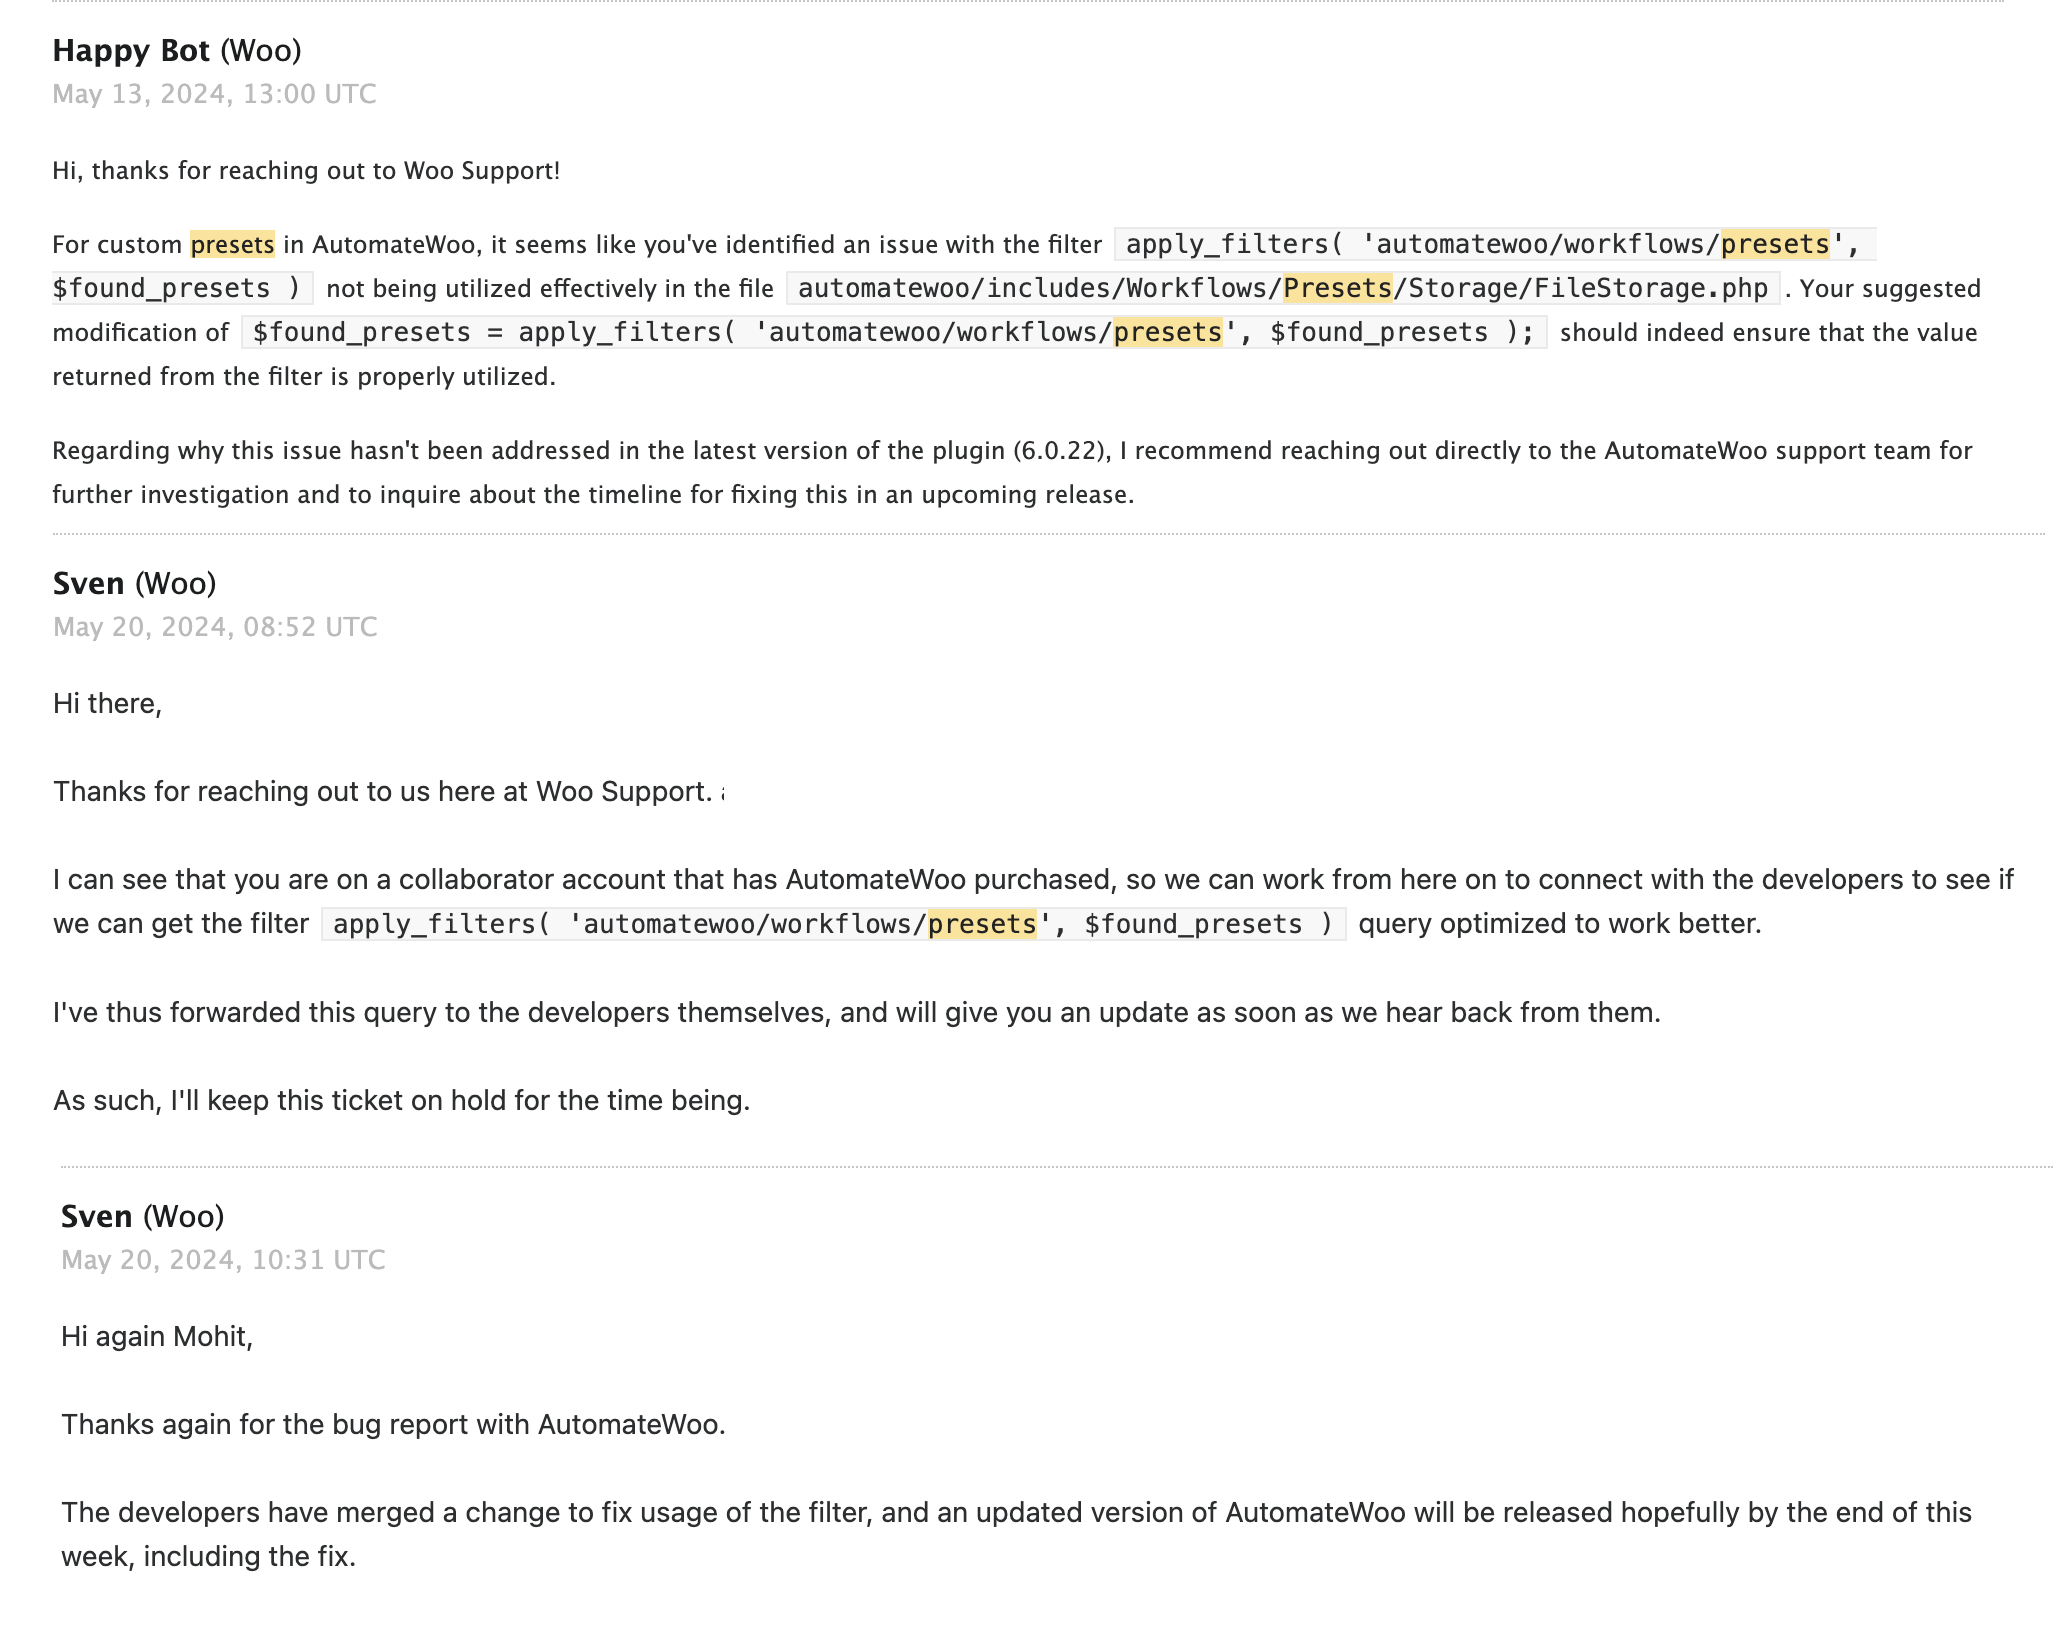2065x1651 pixels.
Task: Click the apply_filters code in Sven's first reply
Action: coord(833,923)
